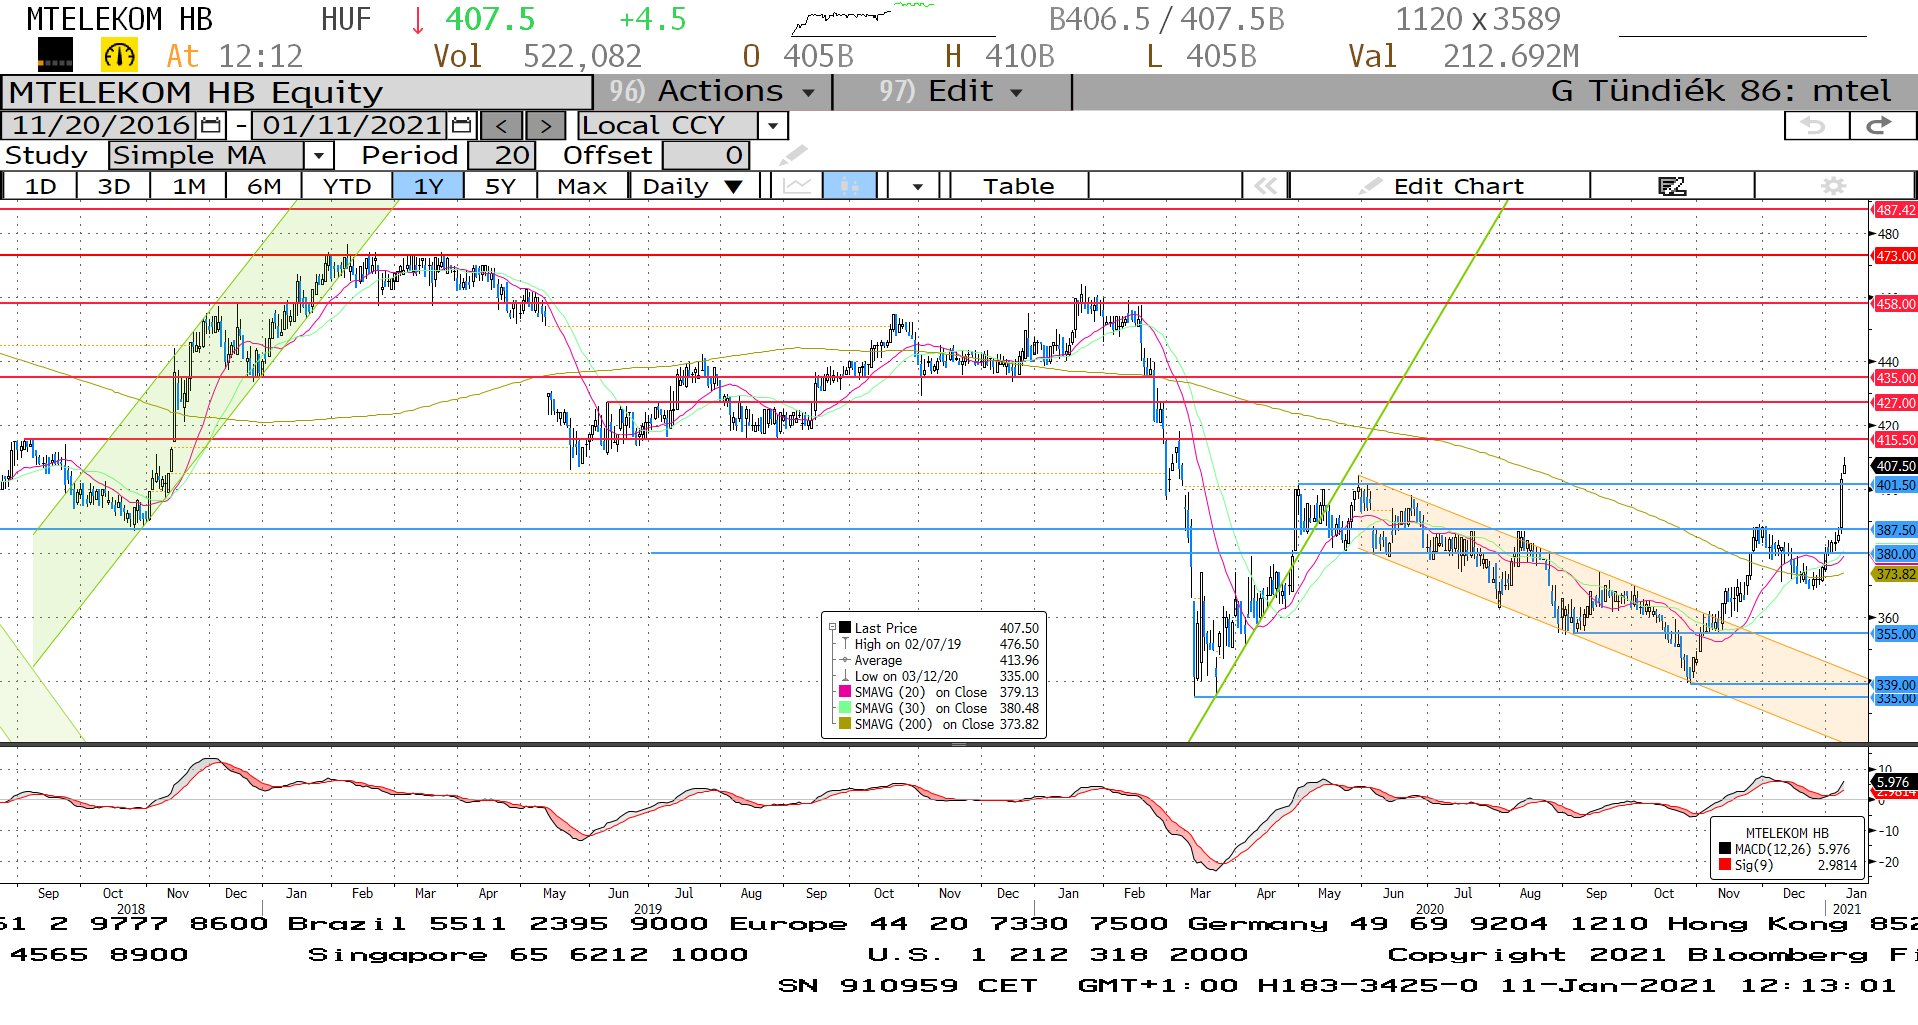The image size is (1918, 1025).
Task: Select the 5Y period tab
Action: 500,186
